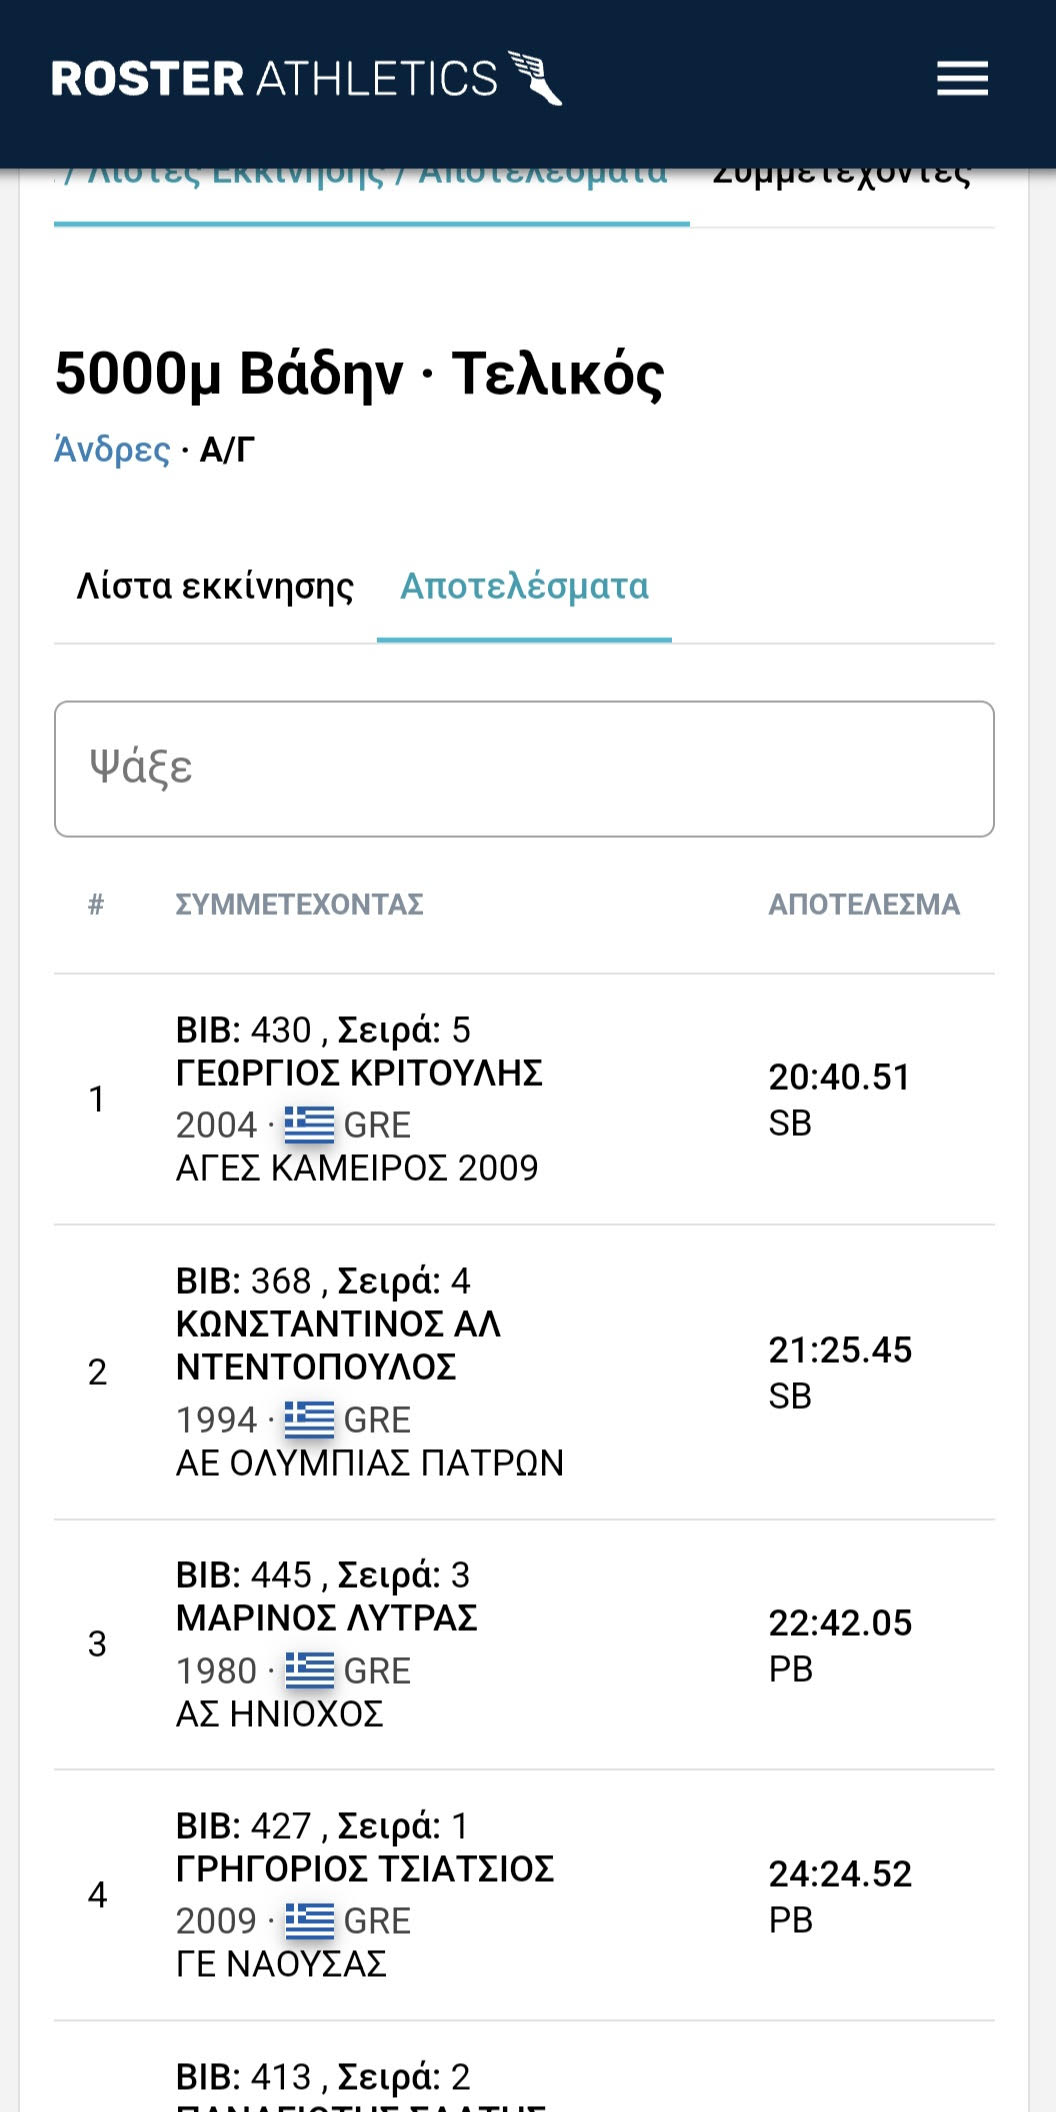This screenshot has width=1056, height=2112.
Task: Tap Greek flag in ΓΡΗΓΟΡΙΟΣ ΤΣΙΑΤΣΙΟΣ row
Action: tap(309, 1921)
